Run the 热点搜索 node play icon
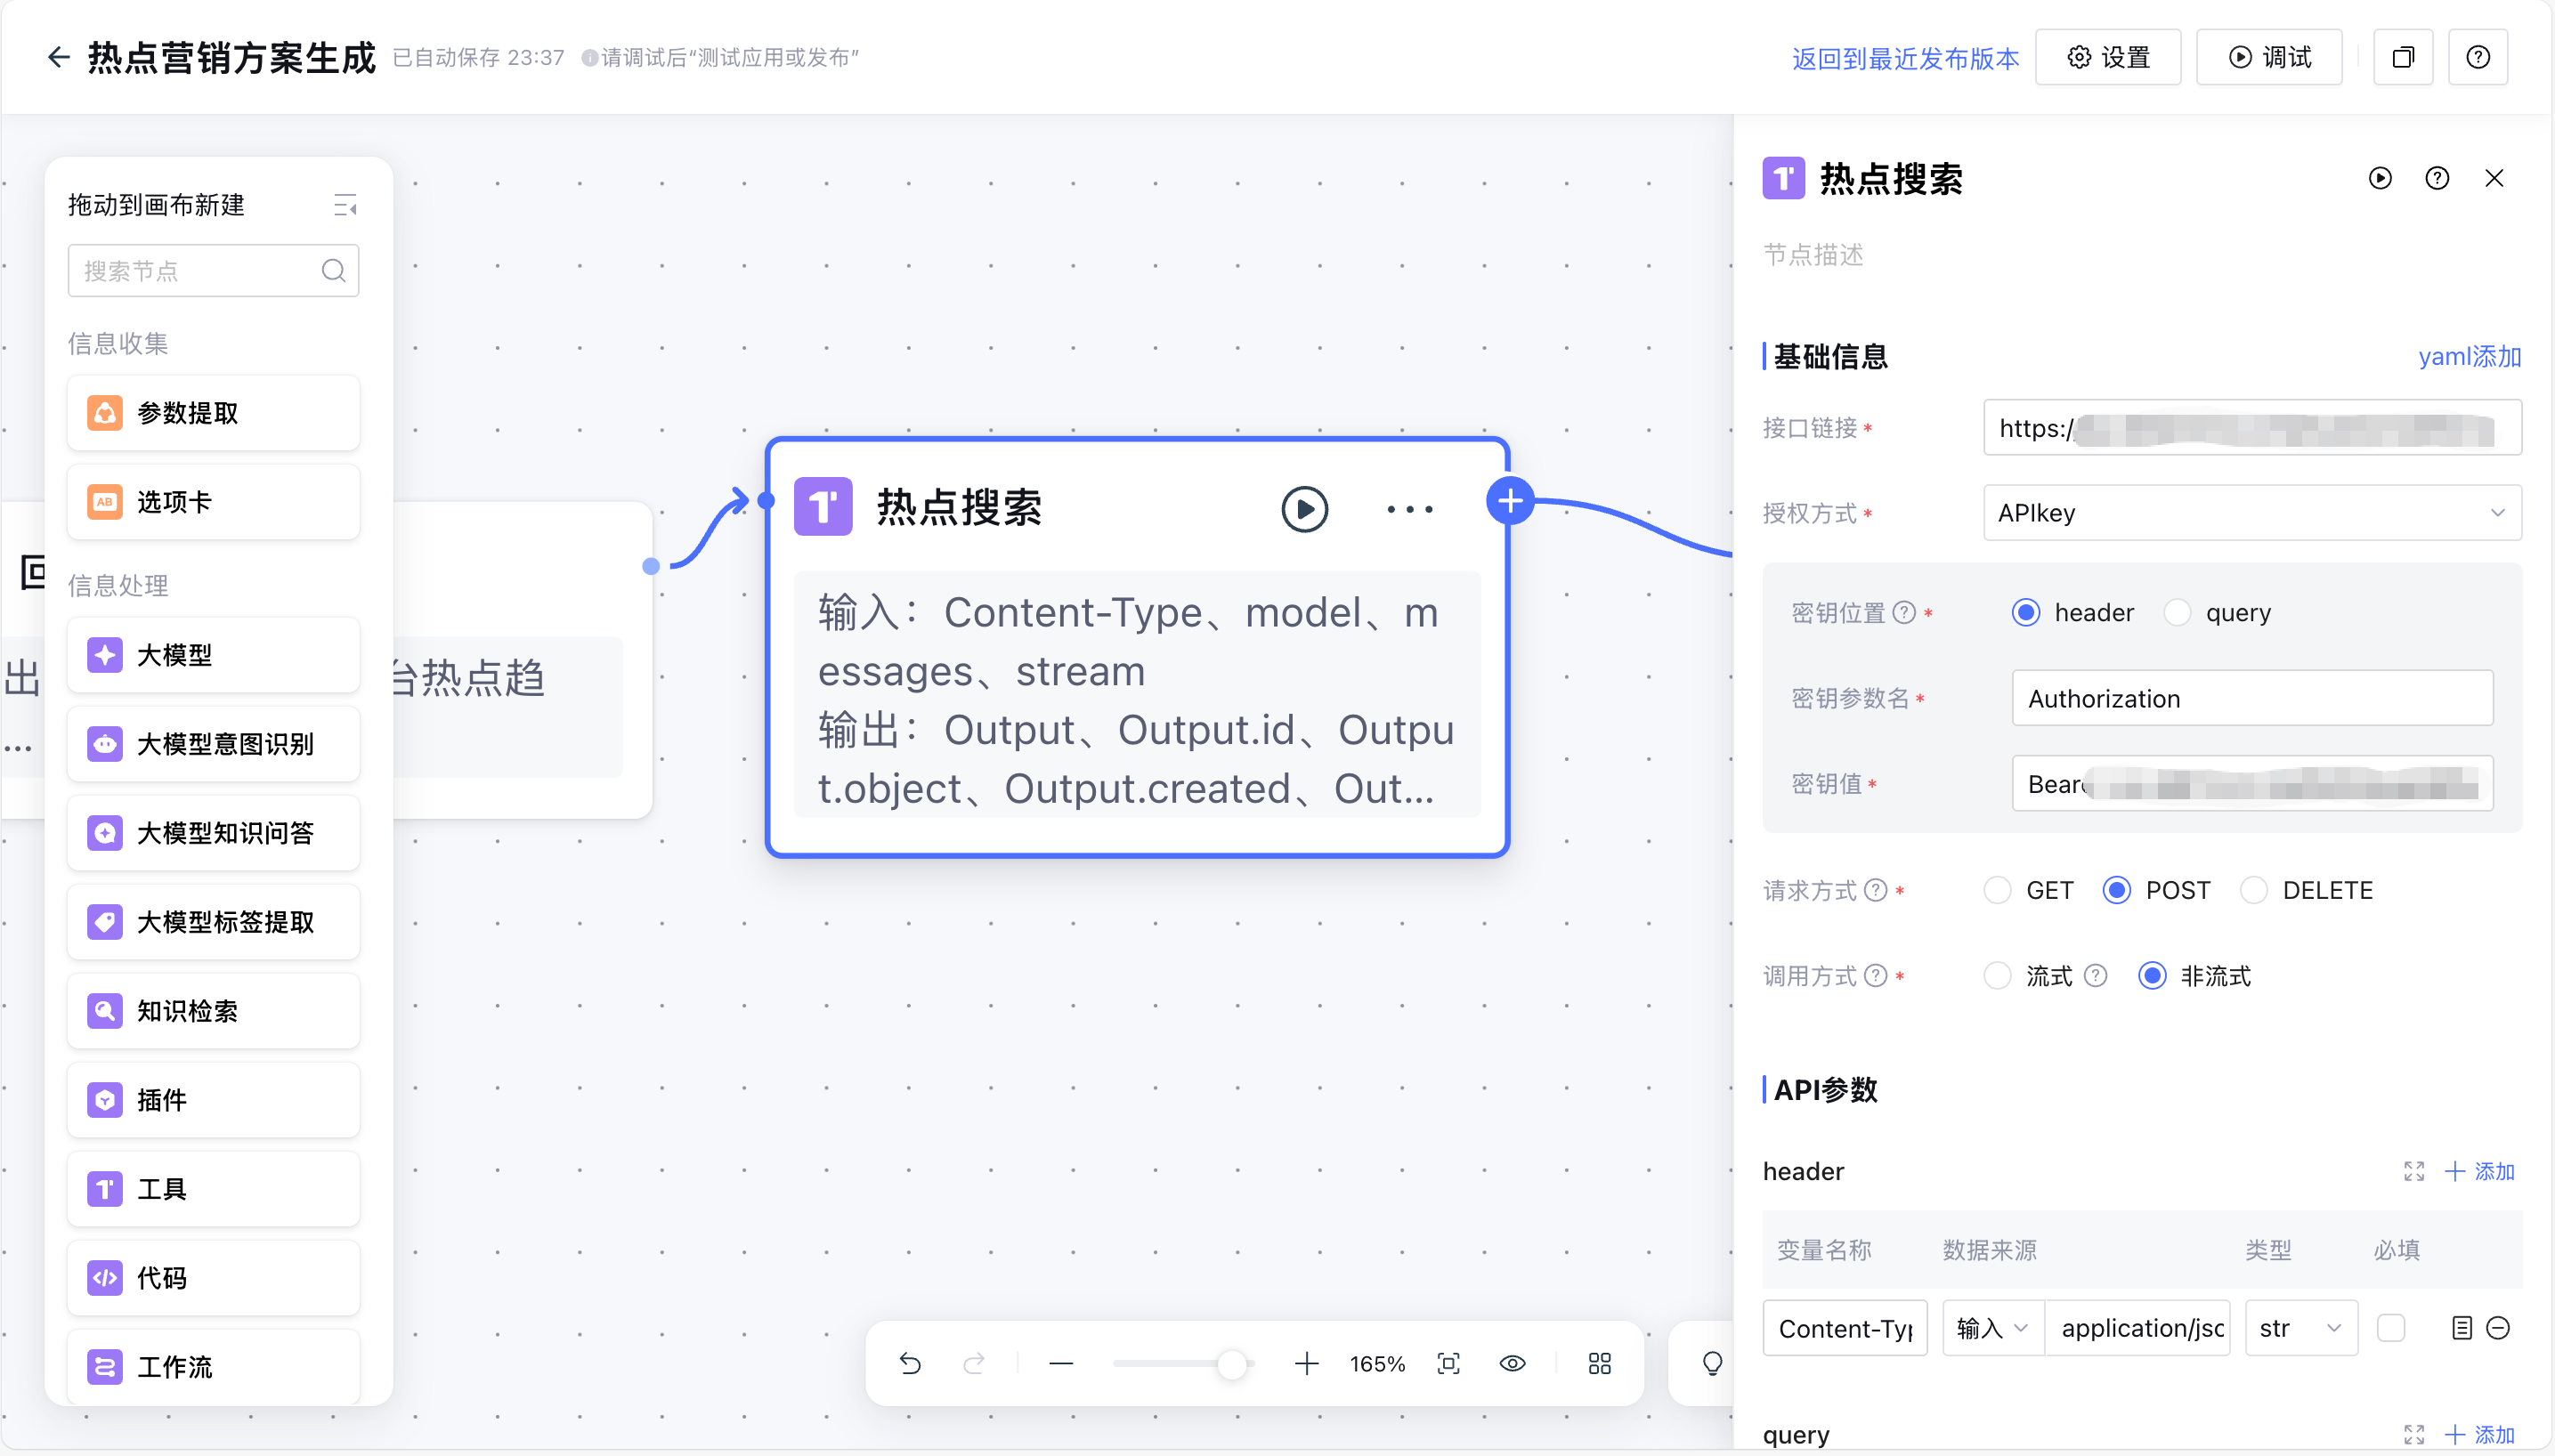The height and width of the screenshot is (1456, 2555). tap(1304, 509)
